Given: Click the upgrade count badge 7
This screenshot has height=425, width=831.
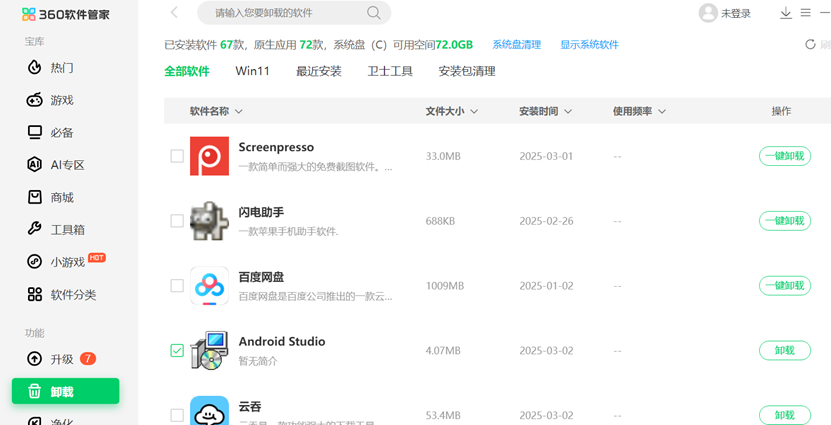Looking at the screenshot, I should coord(88,359).
